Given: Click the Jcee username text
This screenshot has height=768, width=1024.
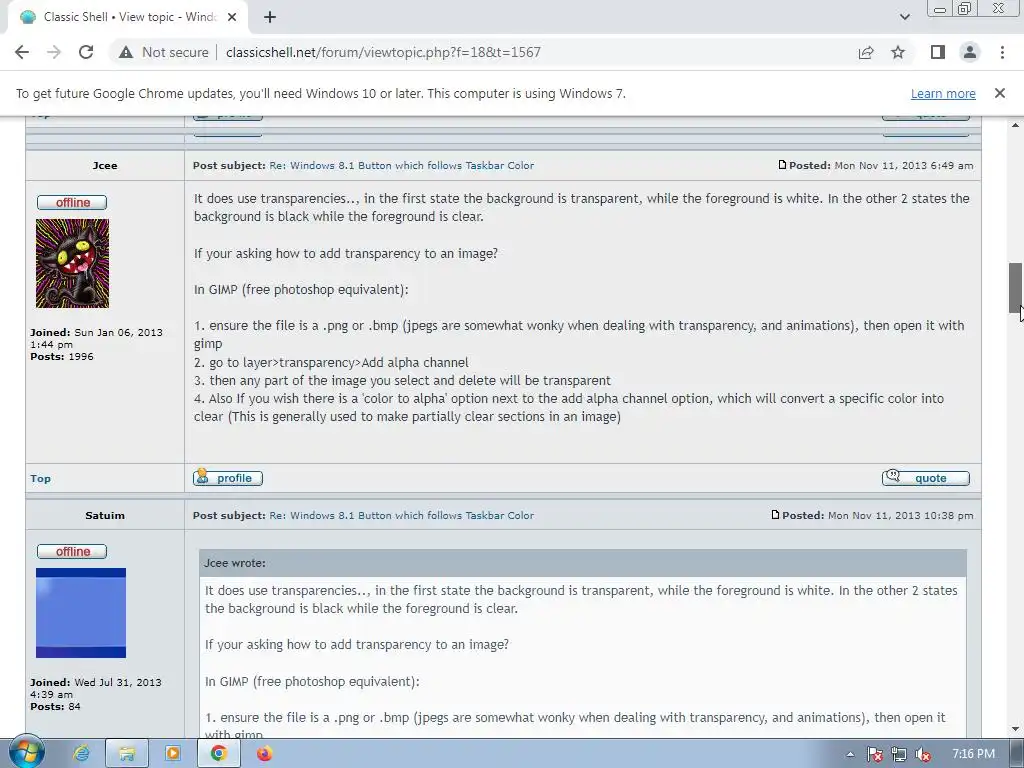Looking at the screenshot, I should [105, 166].
